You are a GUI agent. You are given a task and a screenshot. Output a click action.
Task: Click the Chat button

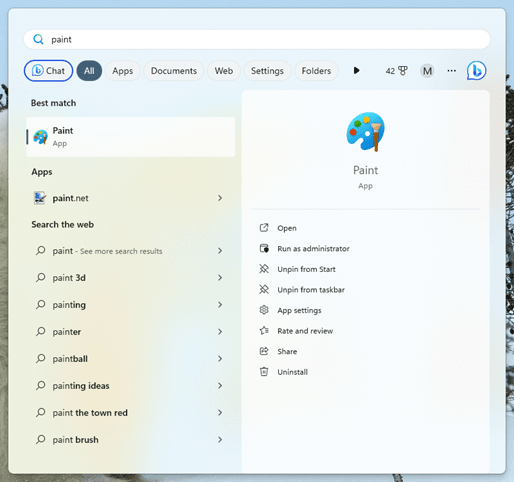coord(48,71)
